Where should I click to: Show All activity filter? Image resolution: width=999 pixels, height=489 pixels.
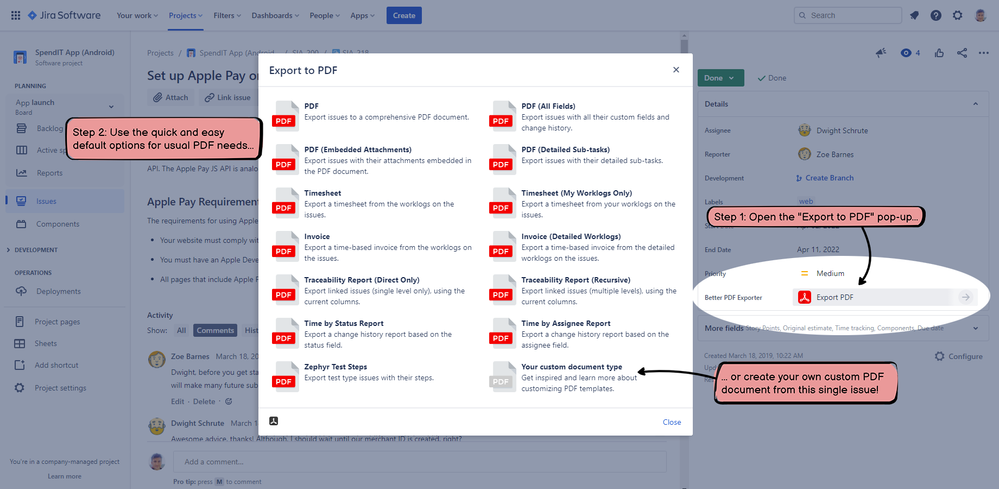coord(182,330)
